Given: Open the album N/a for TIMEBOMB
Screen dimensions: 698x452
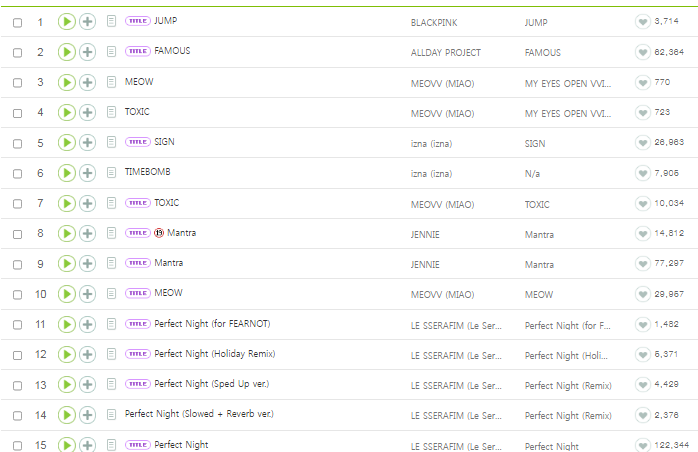Looking at the screenshot, I should [x=532, y=174].
